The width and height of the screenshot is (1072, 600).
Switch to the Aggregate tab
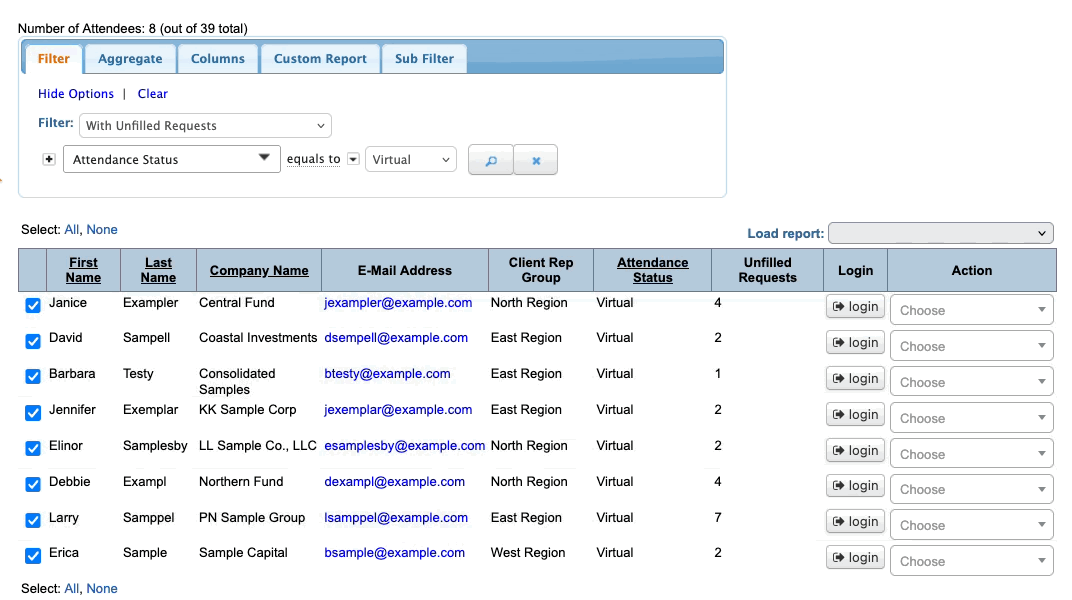pyautogui.click(x=130, y=59)
